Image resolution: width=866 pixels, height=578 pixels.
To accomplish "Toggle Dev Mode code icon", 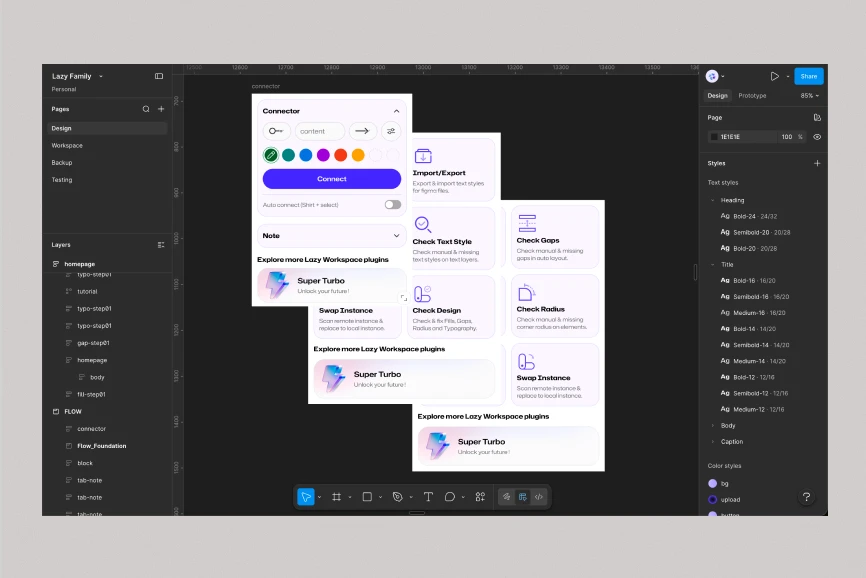I will click(x=538, y=497).
